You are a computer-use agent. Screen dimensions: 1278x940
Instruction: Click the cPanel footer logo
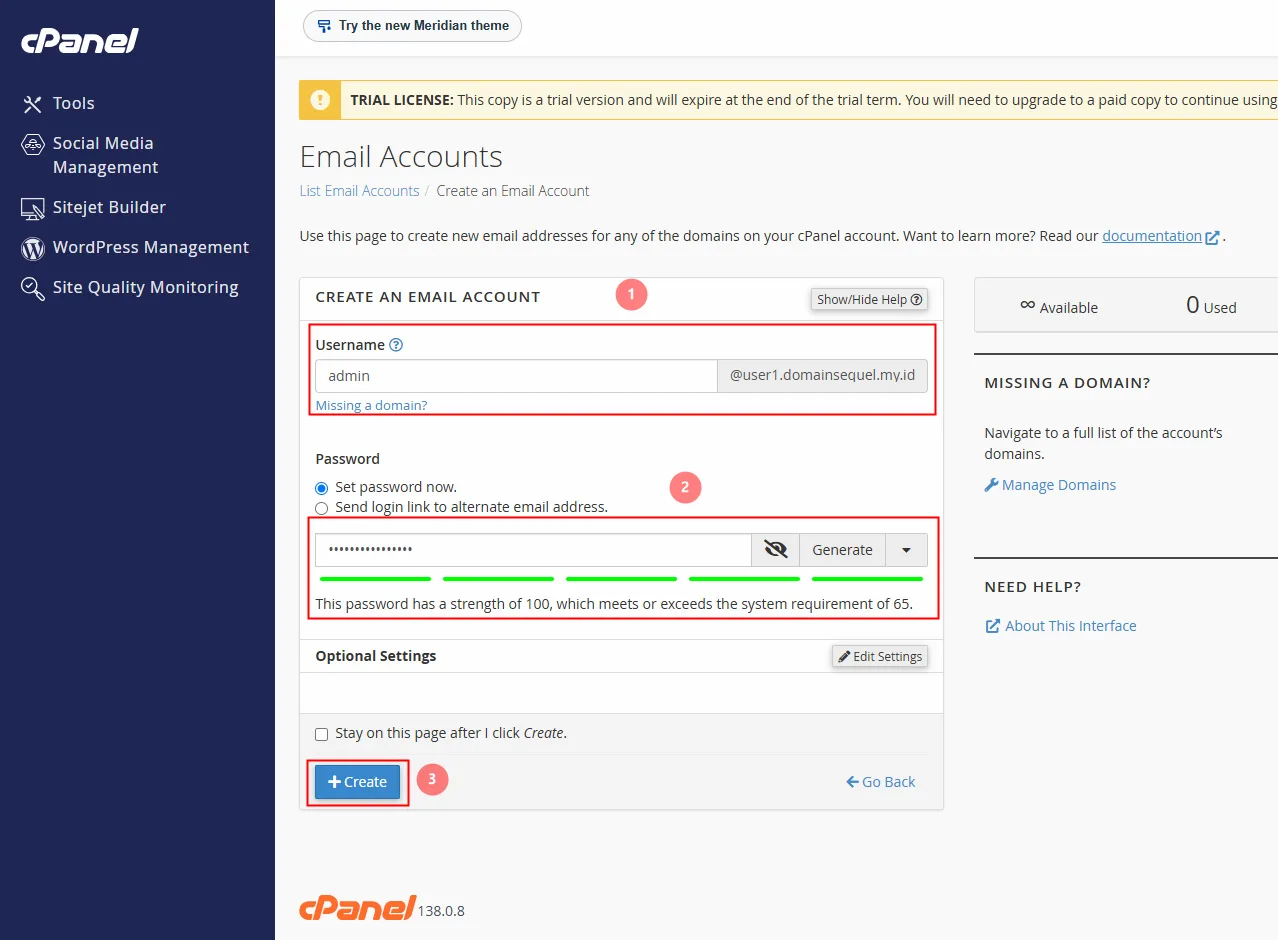click(357, 907)
